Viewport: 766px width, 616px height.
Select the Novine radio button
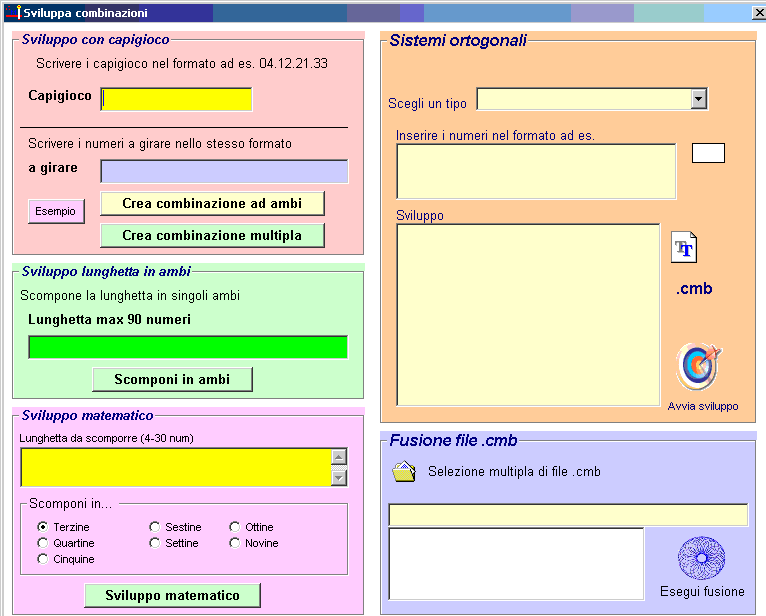(235, 543)
